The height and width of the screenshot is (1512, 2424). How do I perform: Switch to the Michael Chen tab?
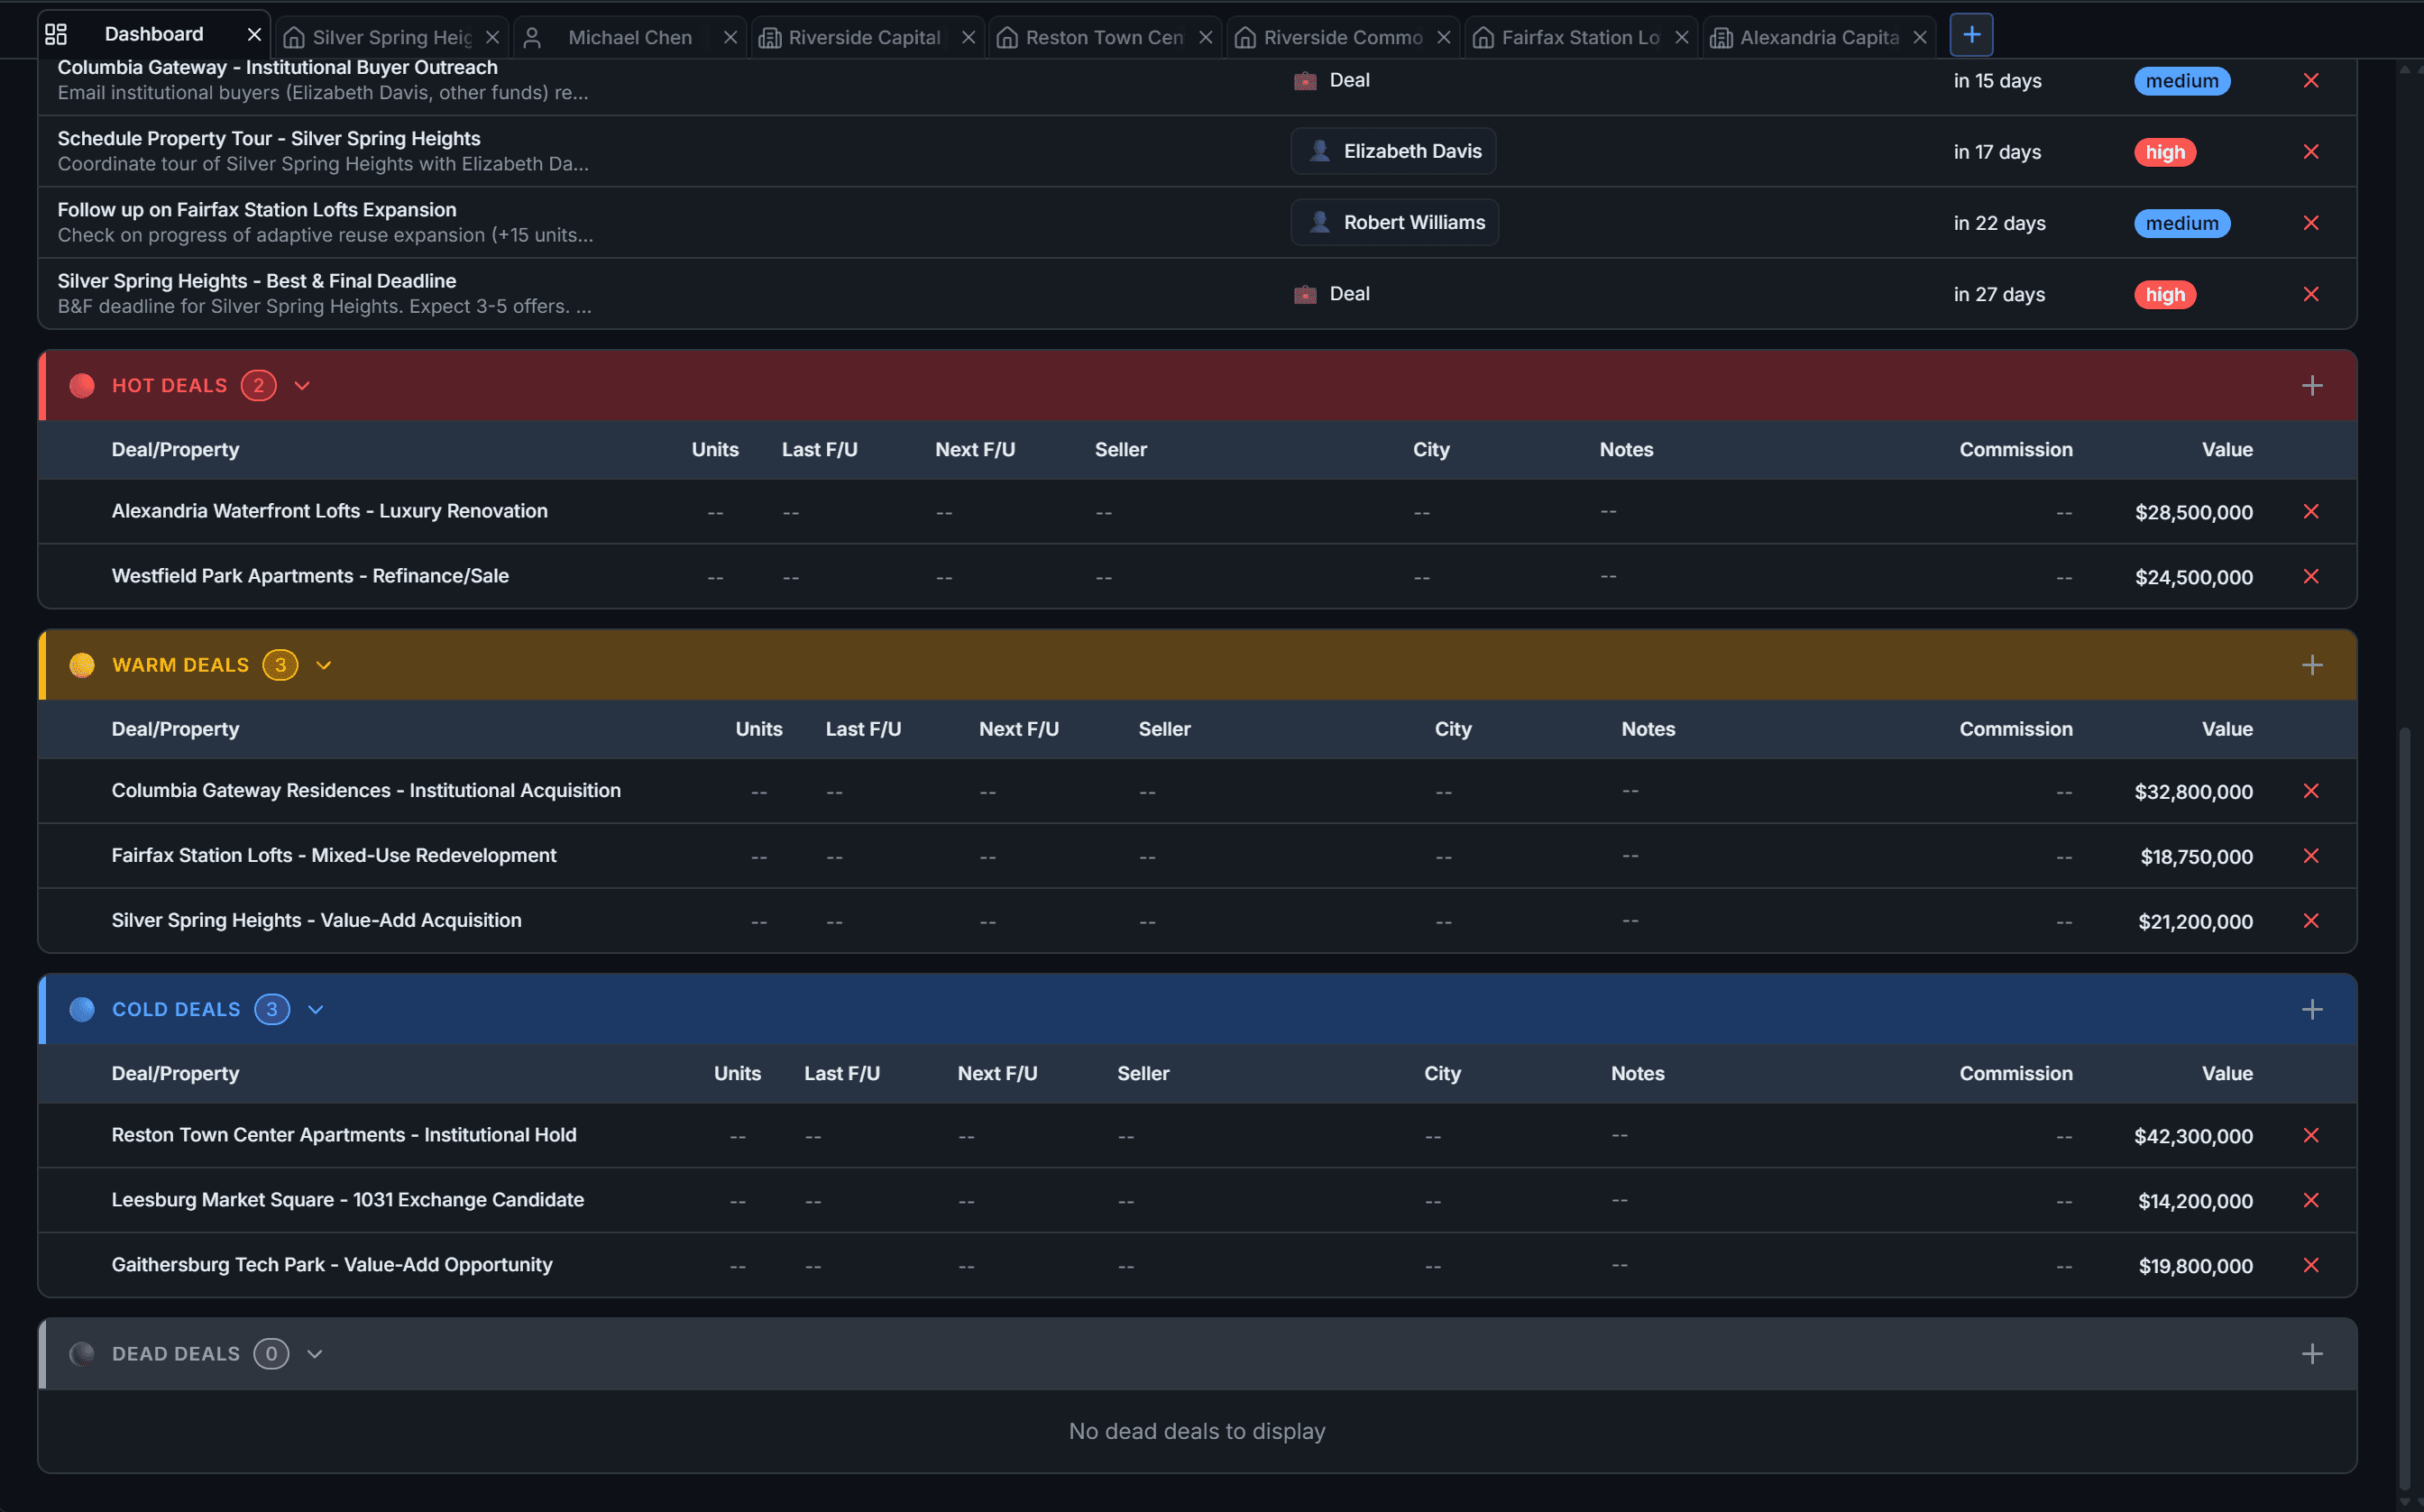pos(629,38)
